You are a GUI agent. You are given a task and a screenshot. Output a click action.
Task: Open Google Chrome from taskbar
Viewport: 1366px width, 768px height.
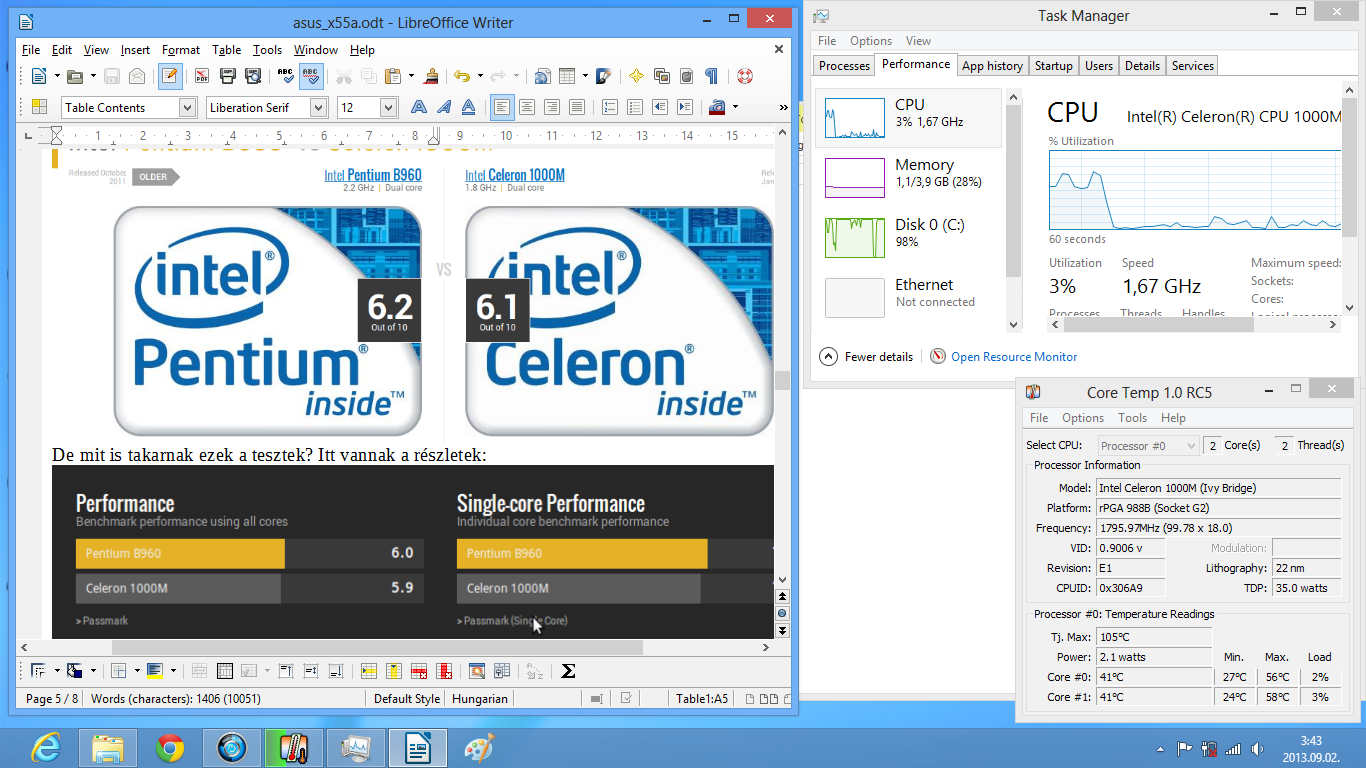click(170, 747)
